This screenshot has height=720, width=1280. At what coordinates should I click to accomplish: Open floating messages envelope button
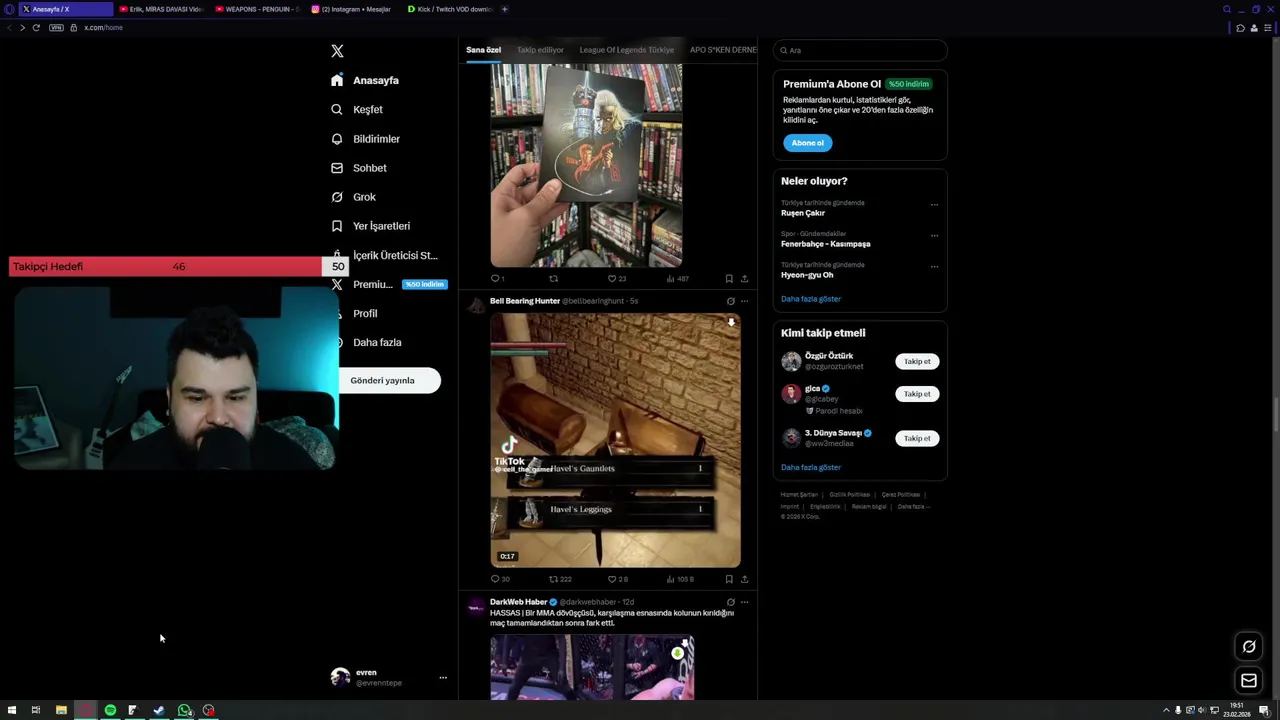point(1249,681)
